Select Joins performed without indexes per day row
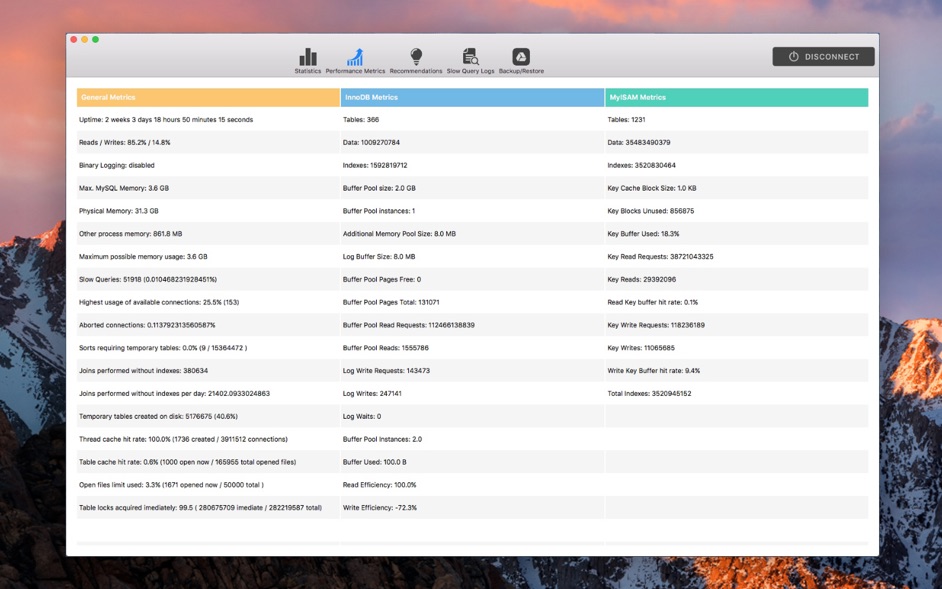 coord(208,394)
